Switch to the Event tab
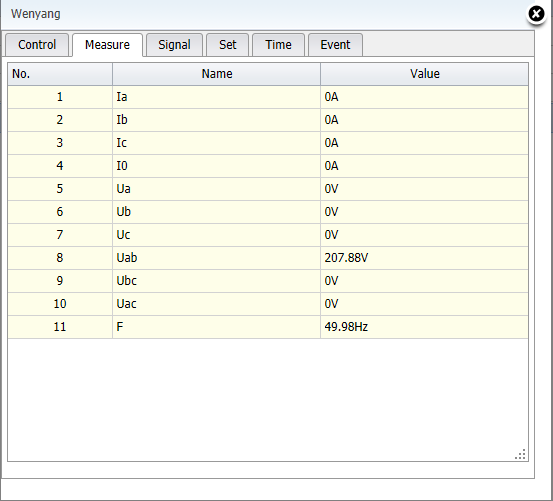Image resolution: width=553 pixels, height=501 pixels. coord(335,45)
